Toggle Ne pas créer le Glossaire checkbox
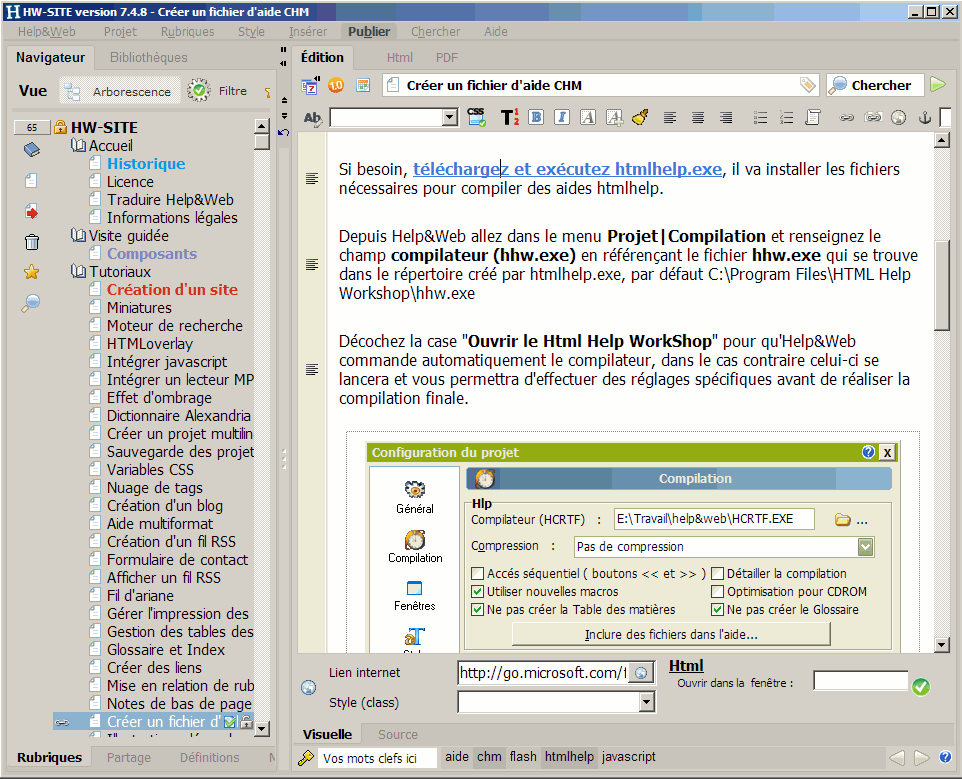962x779 pixels. click(717, 610)
